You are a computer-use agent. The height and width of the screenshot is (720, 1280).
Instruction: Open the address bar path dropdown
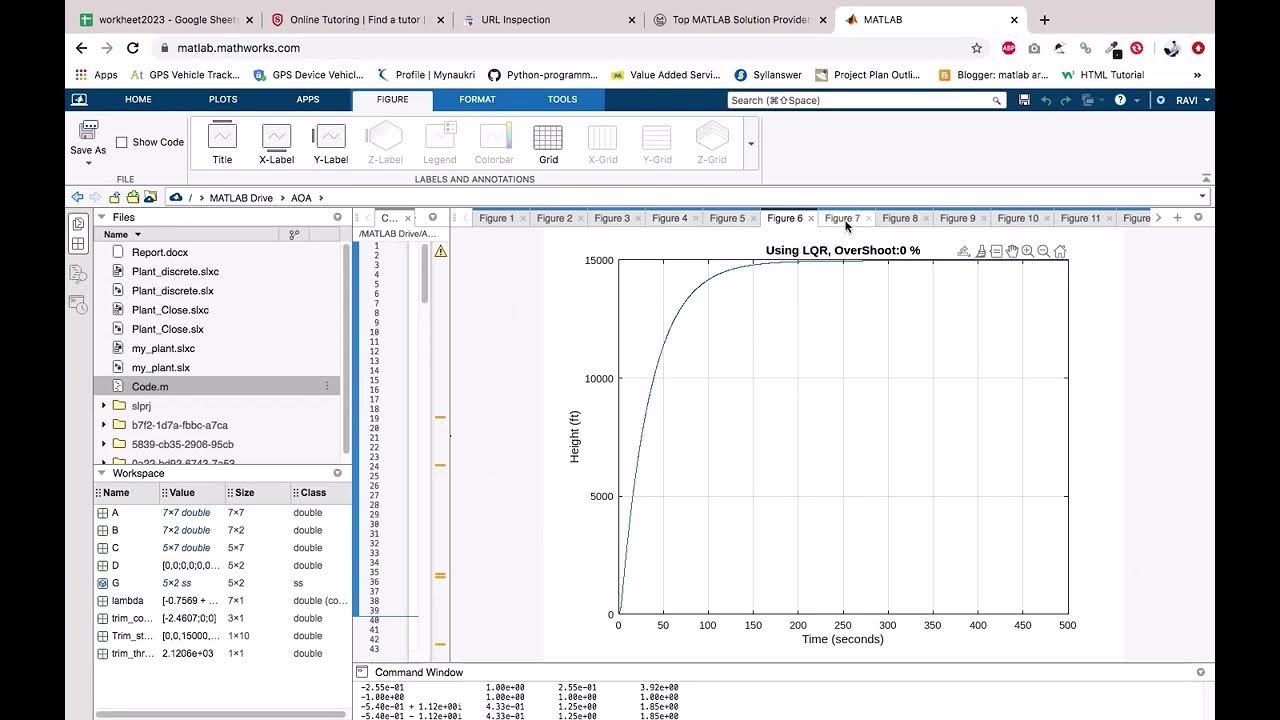[1202, 197]
